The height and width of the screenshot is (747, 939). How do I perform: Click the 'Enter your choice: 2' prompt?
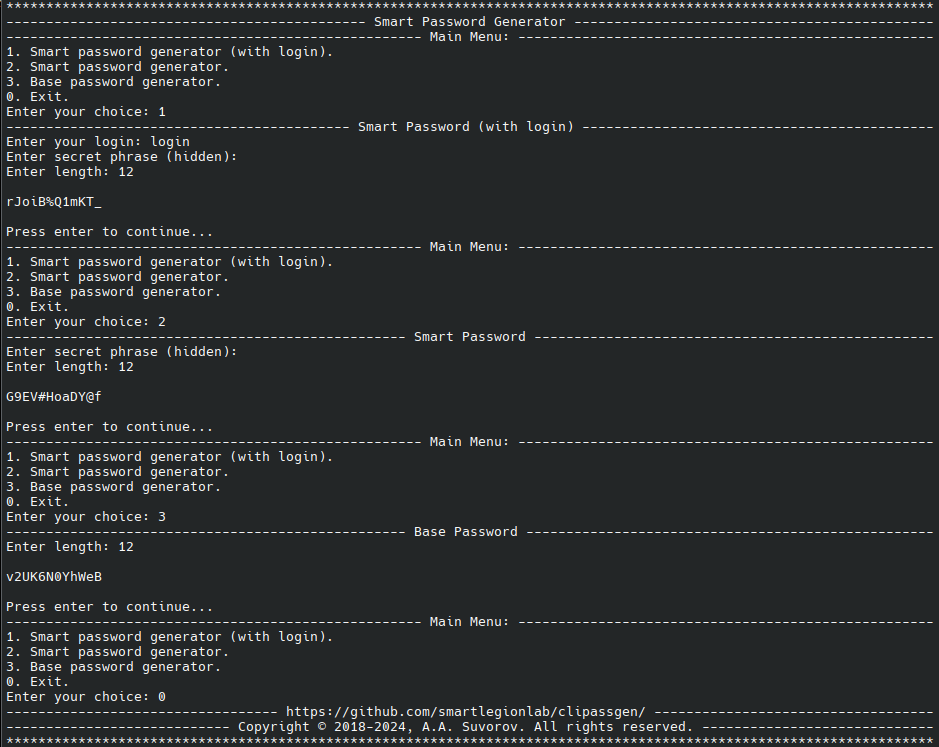point(86,322)
